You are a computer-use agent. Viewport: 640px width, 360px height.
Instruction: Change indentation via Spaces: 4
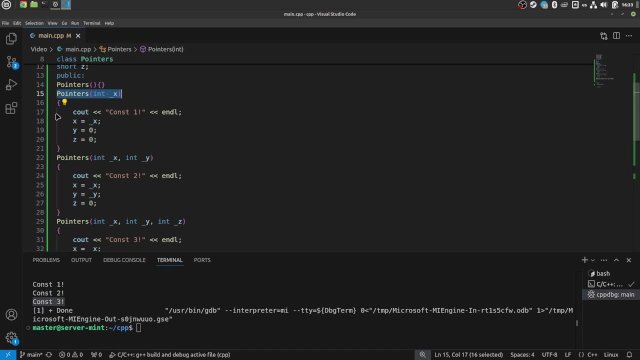click(522, 355)
